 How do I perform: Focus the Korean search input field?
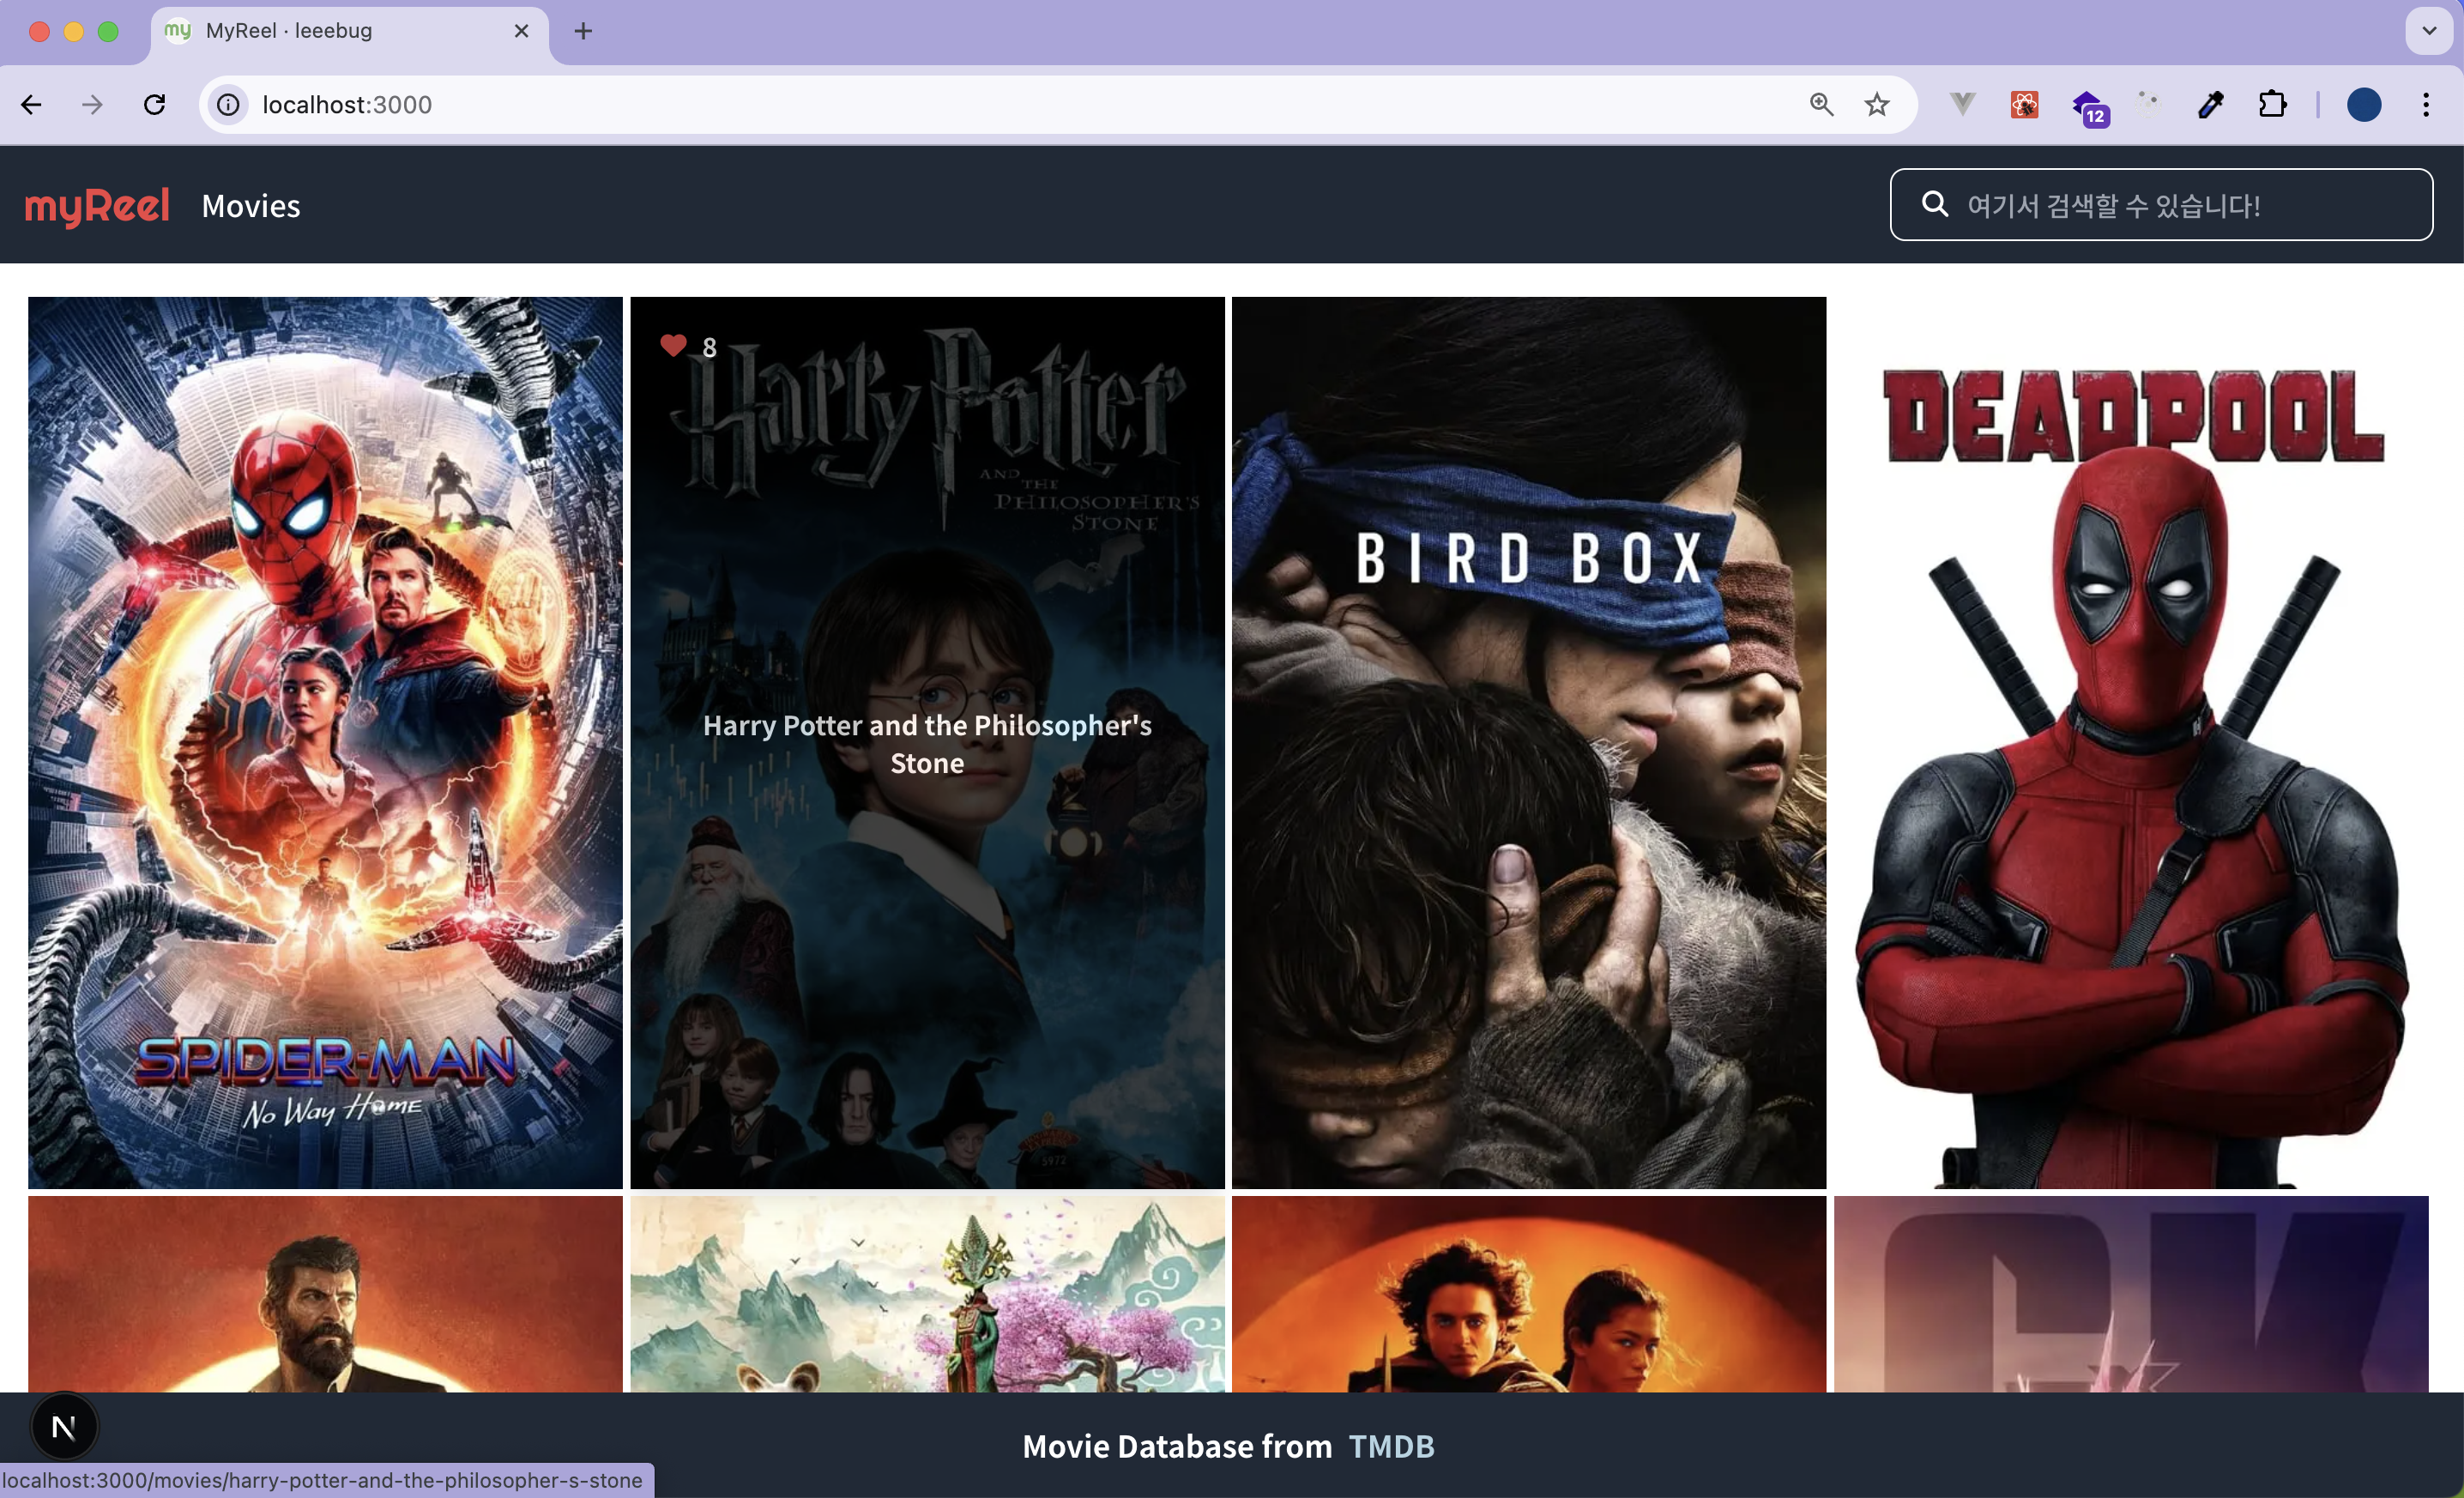pos(2161,205)
